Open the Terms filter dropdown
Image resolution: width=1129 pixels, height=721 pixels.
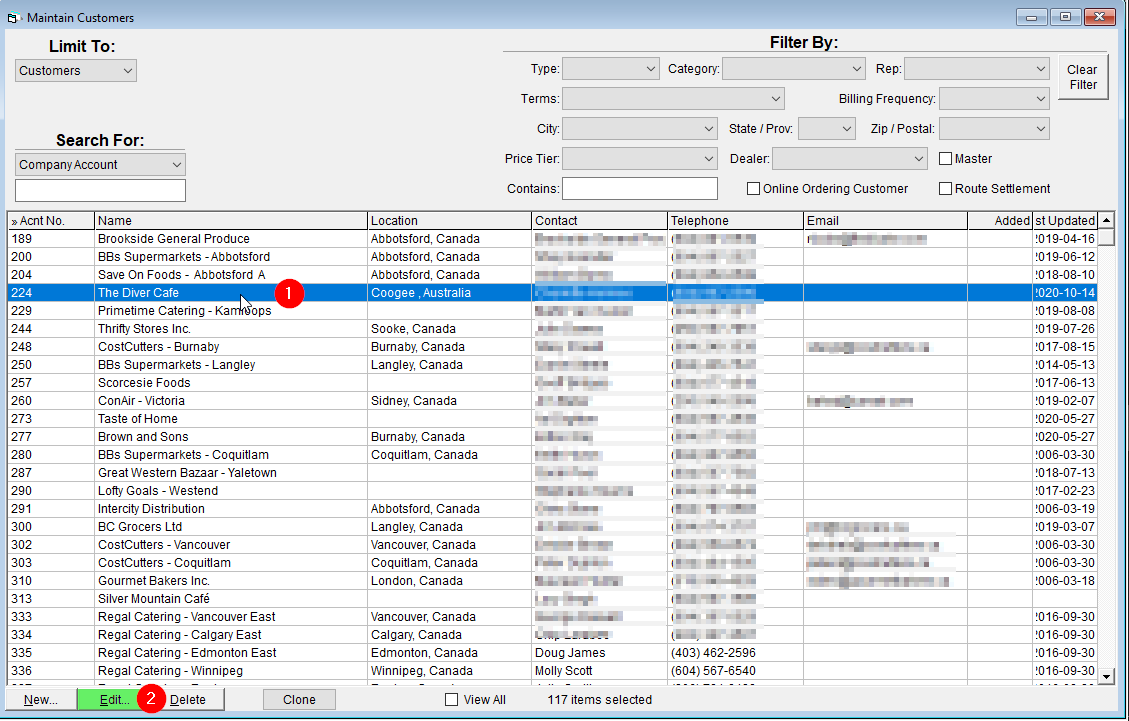click(673, 99)
